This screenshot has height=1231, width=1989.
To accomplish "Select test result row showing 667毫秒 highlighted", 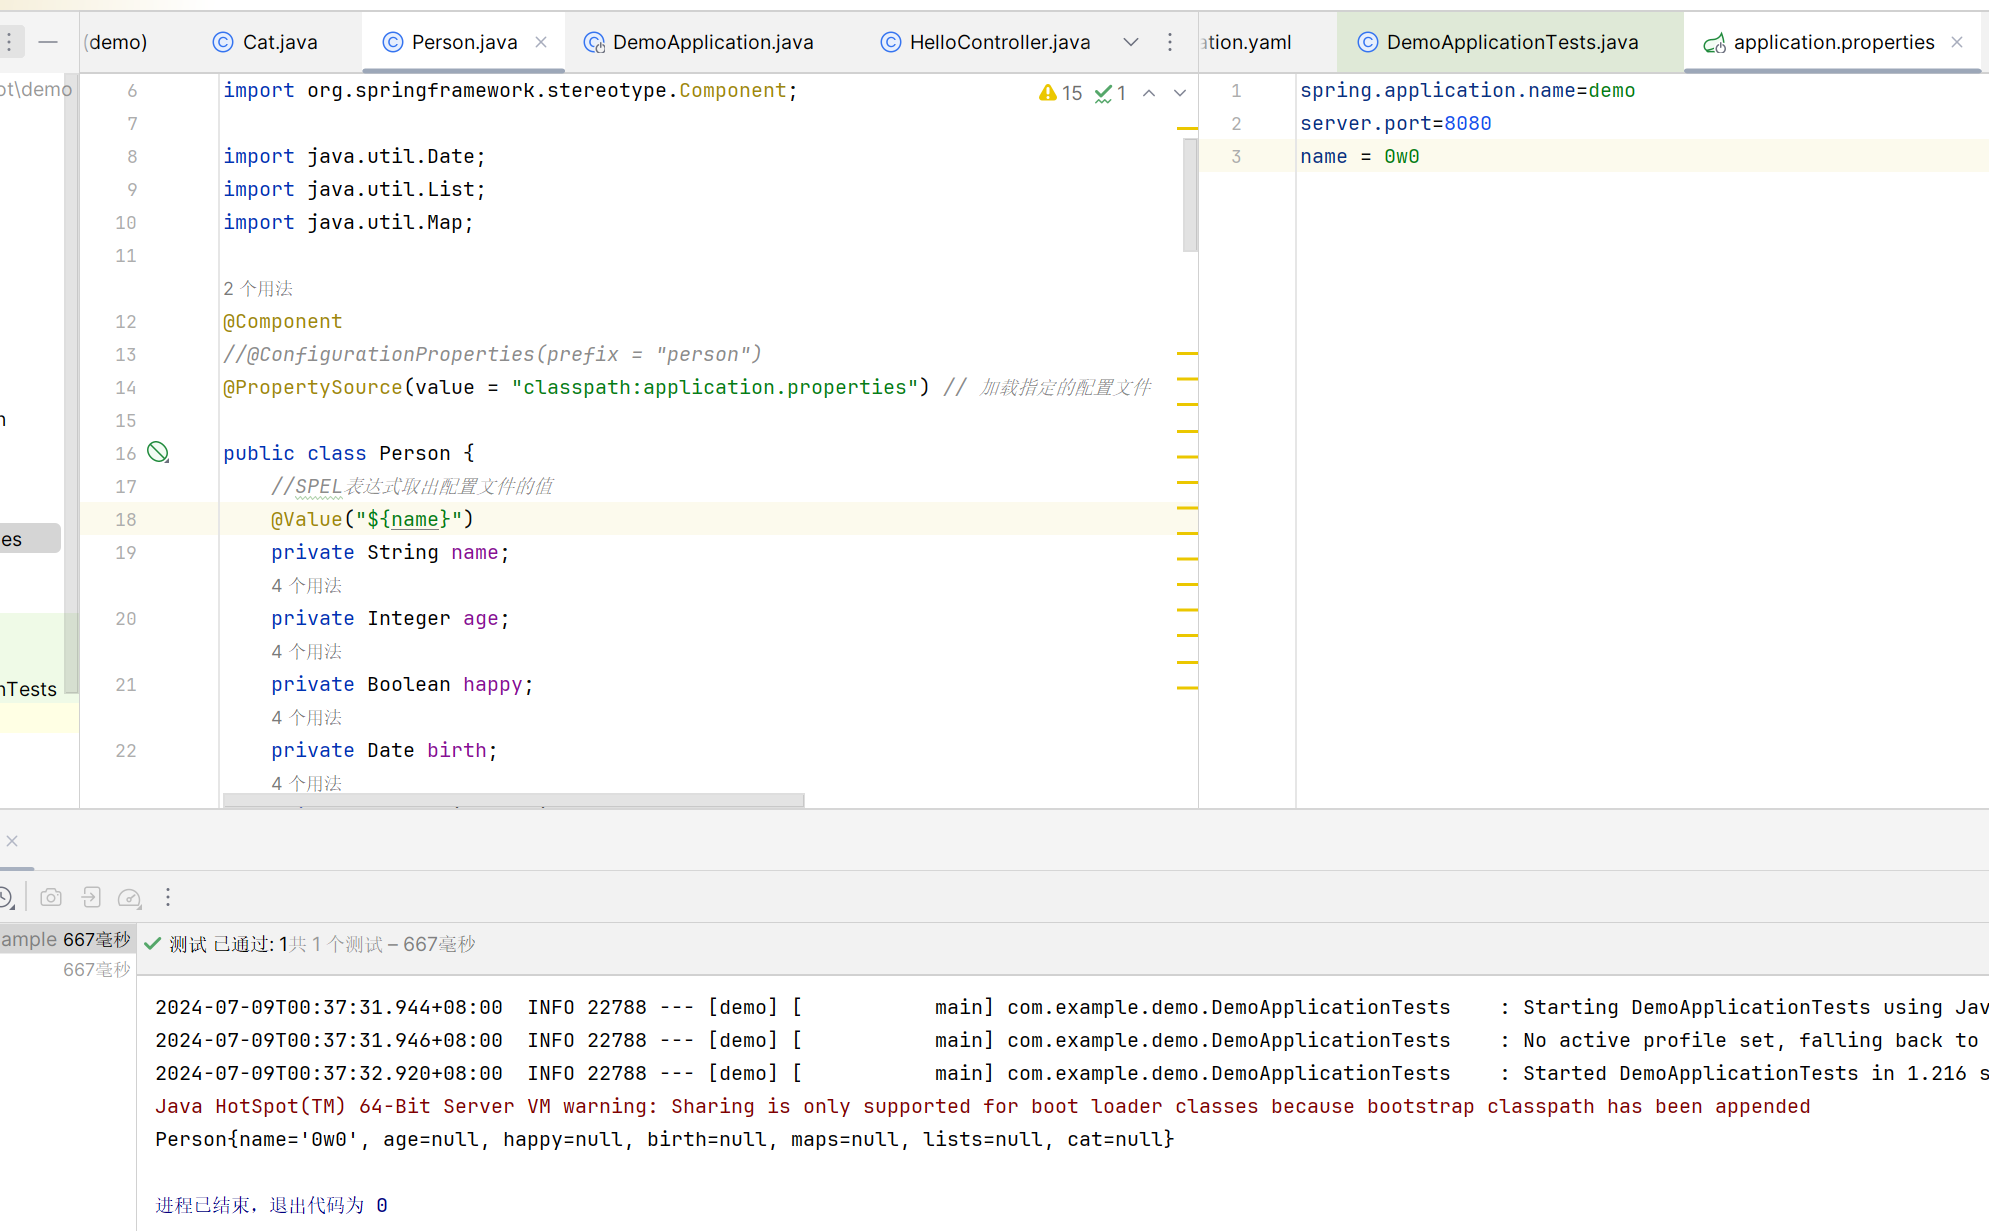I will [66, 939].
